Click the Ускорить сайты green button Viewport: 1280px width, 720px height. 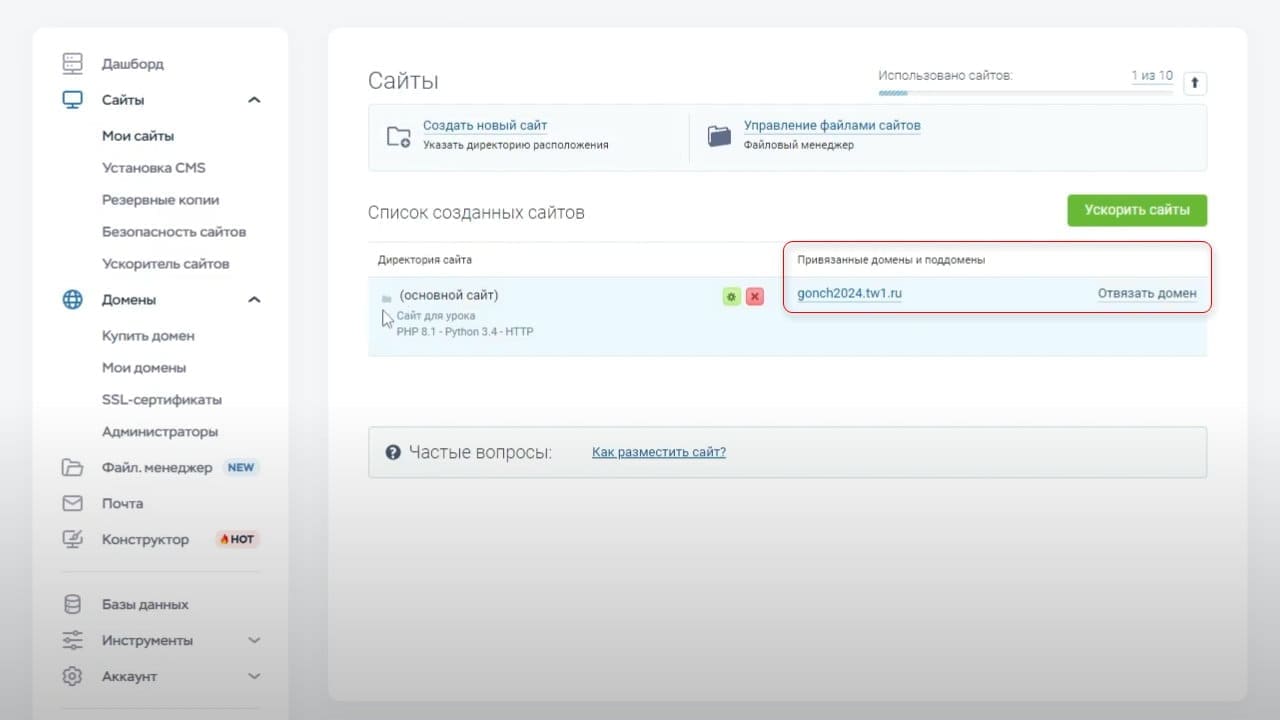pos(1137,210)
